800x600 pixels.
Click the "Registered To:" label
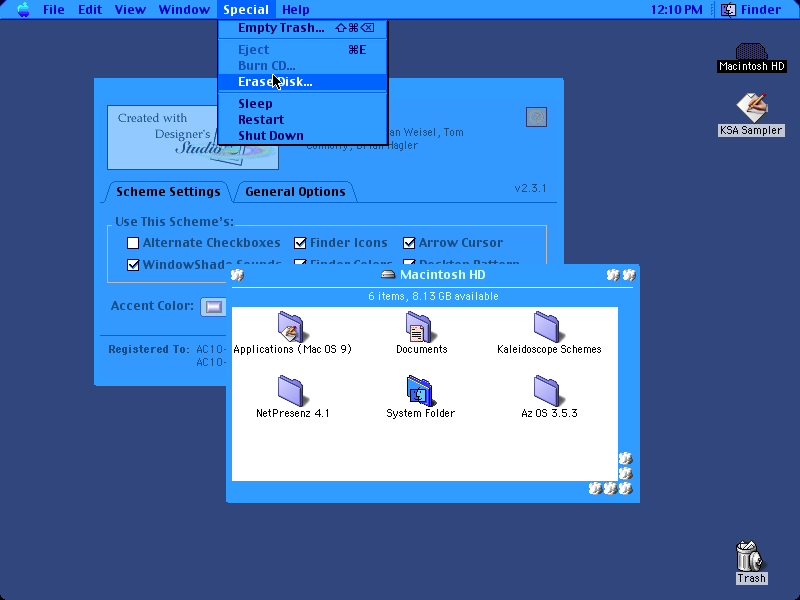(x=149, y=349)
